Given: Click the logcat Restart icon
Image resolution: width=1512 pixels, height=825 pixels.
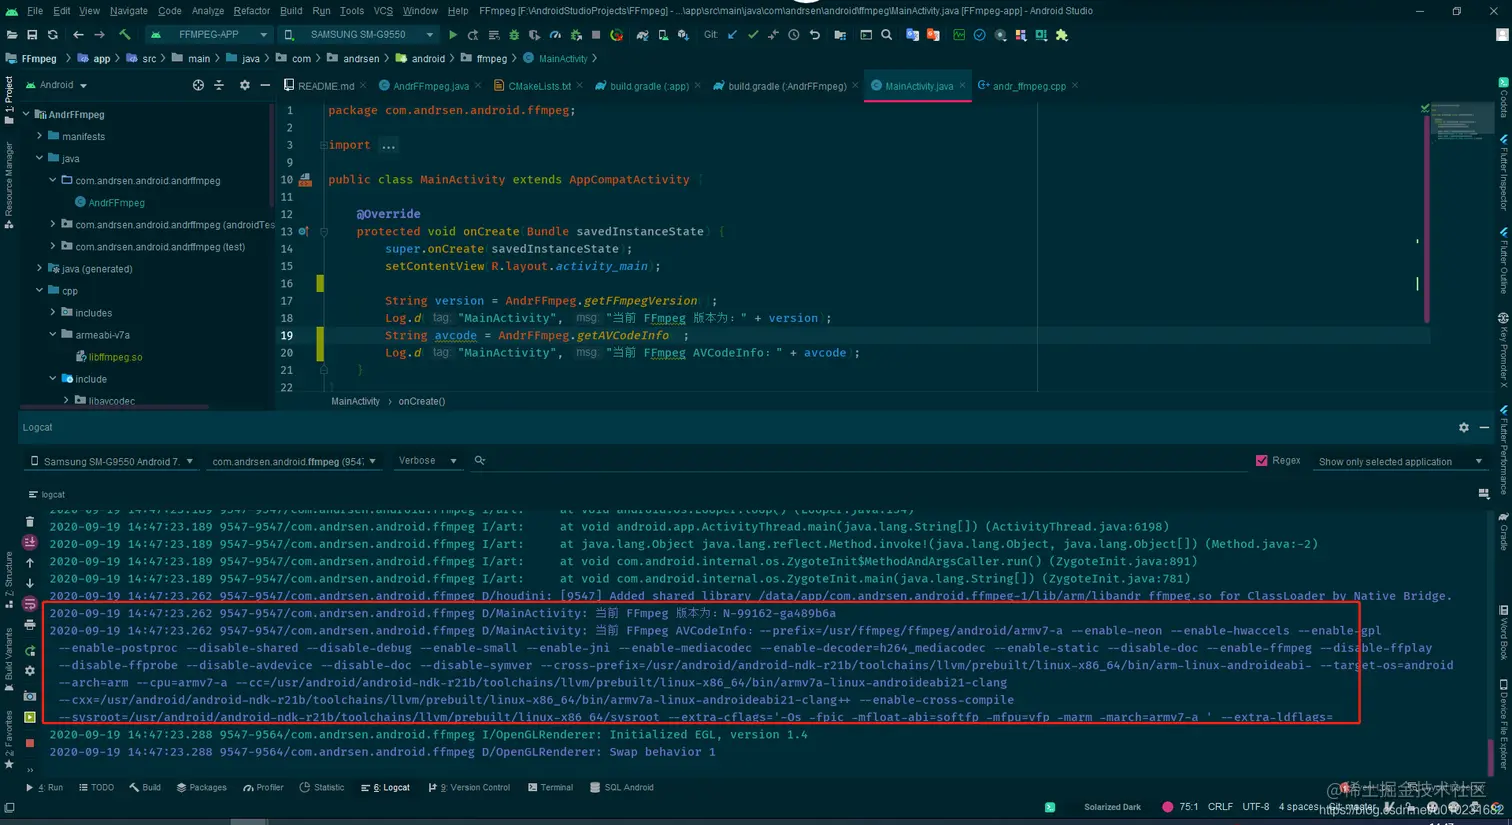Looking at the screenshot, I should [x=30, y=651].
